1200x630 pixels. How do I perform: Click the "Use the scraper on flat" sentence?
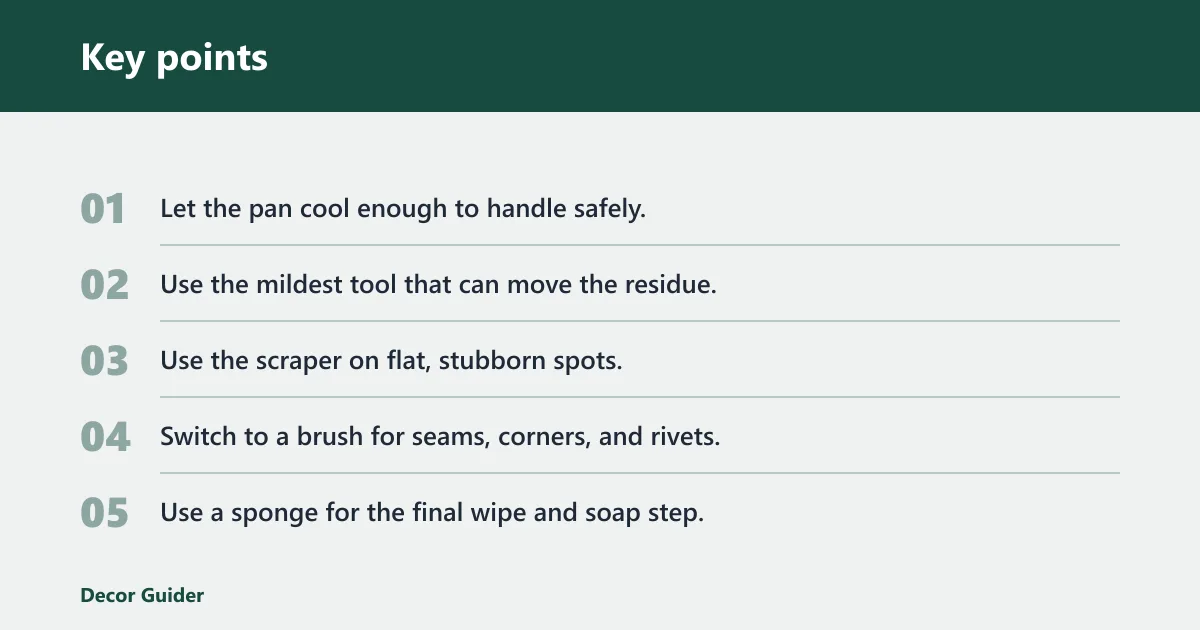(391, 361)
